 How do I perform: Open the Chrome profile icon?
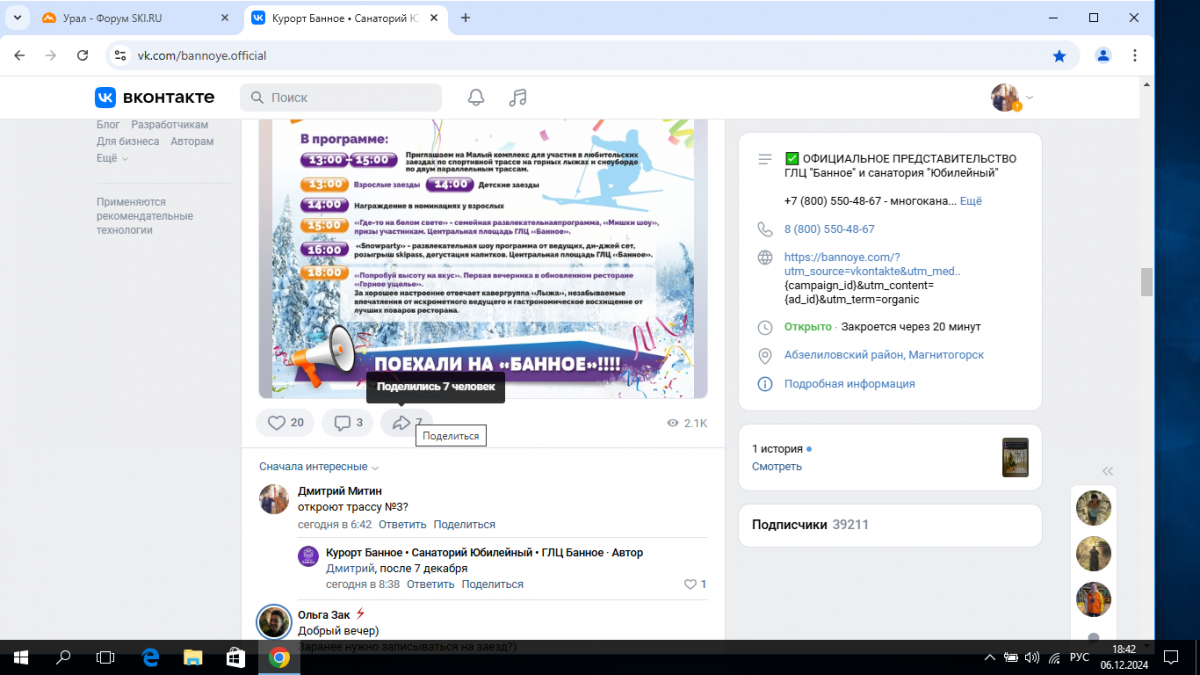[x=1103, y=56]
